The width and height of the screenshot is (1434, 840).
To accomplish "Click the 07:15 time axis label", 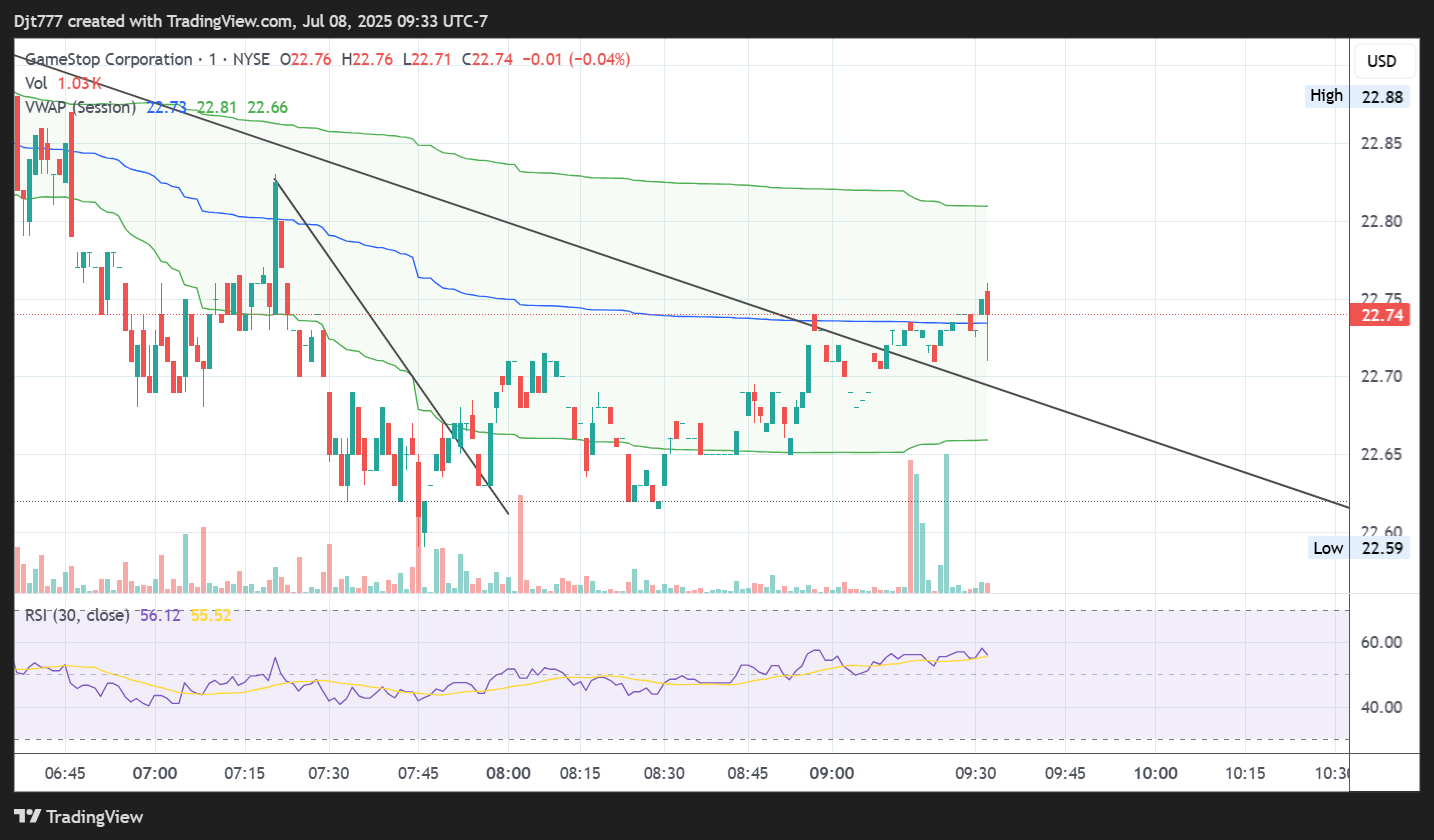I will (x=244, y=773).
